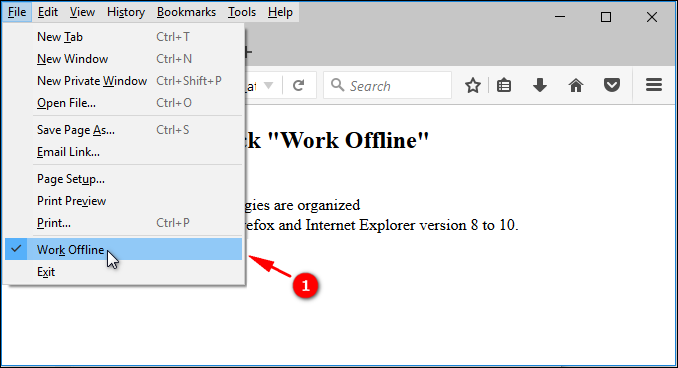Select Print Preview entry

[124, 201]
